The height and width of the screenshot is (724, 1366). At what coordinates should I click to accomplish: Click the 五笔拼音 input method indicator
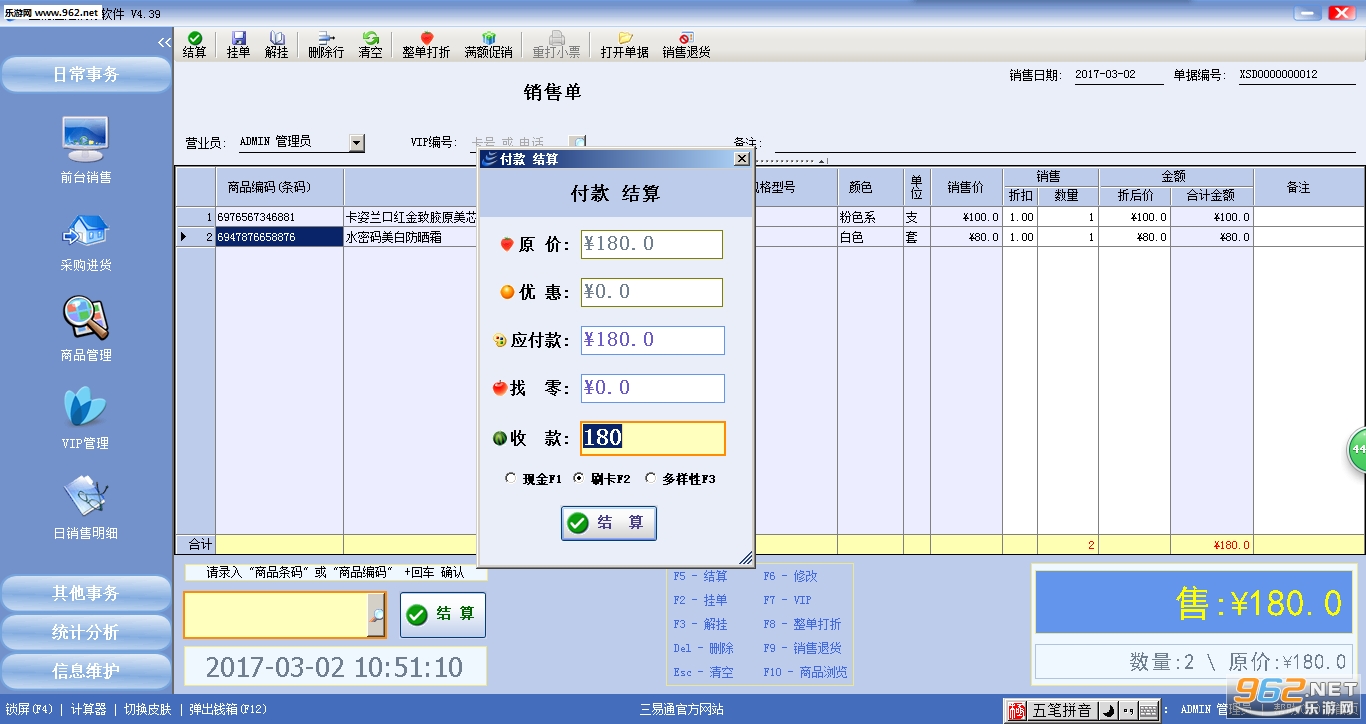(1061, 711)
